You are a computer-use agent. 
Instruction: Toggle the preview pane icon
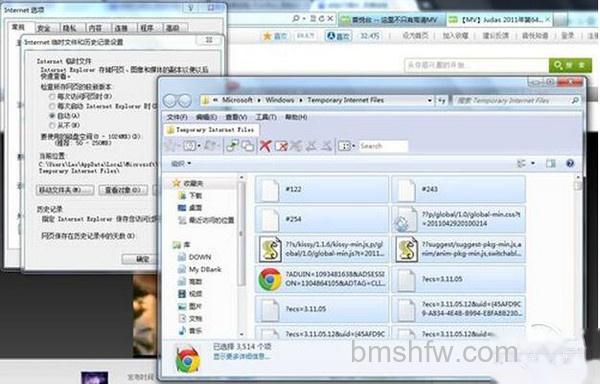pyautogui.click(x=551, y=164)
